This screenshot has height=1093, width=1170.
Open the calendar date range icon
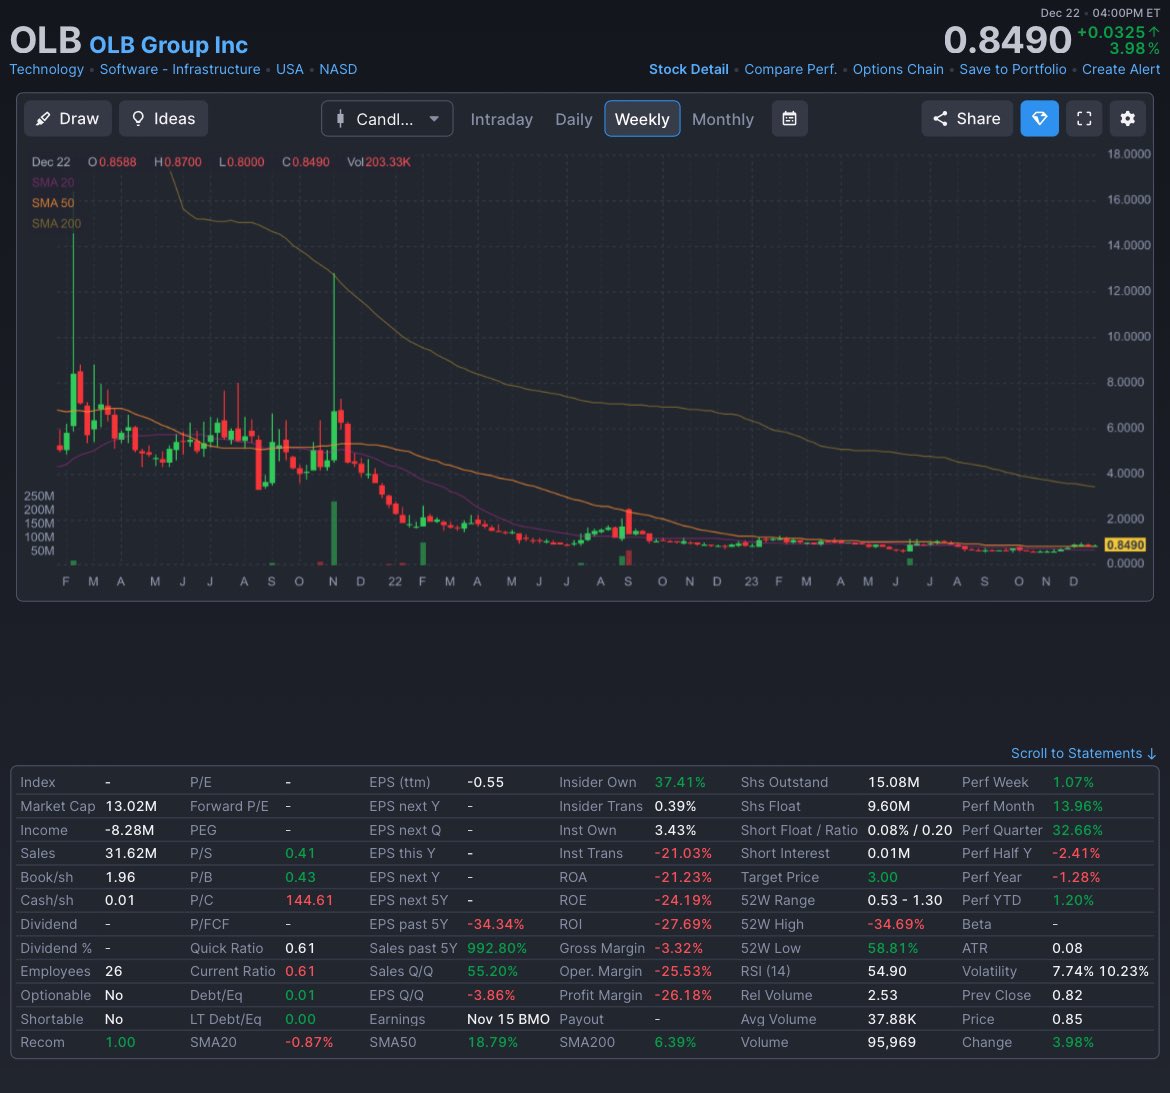(789, 119)
